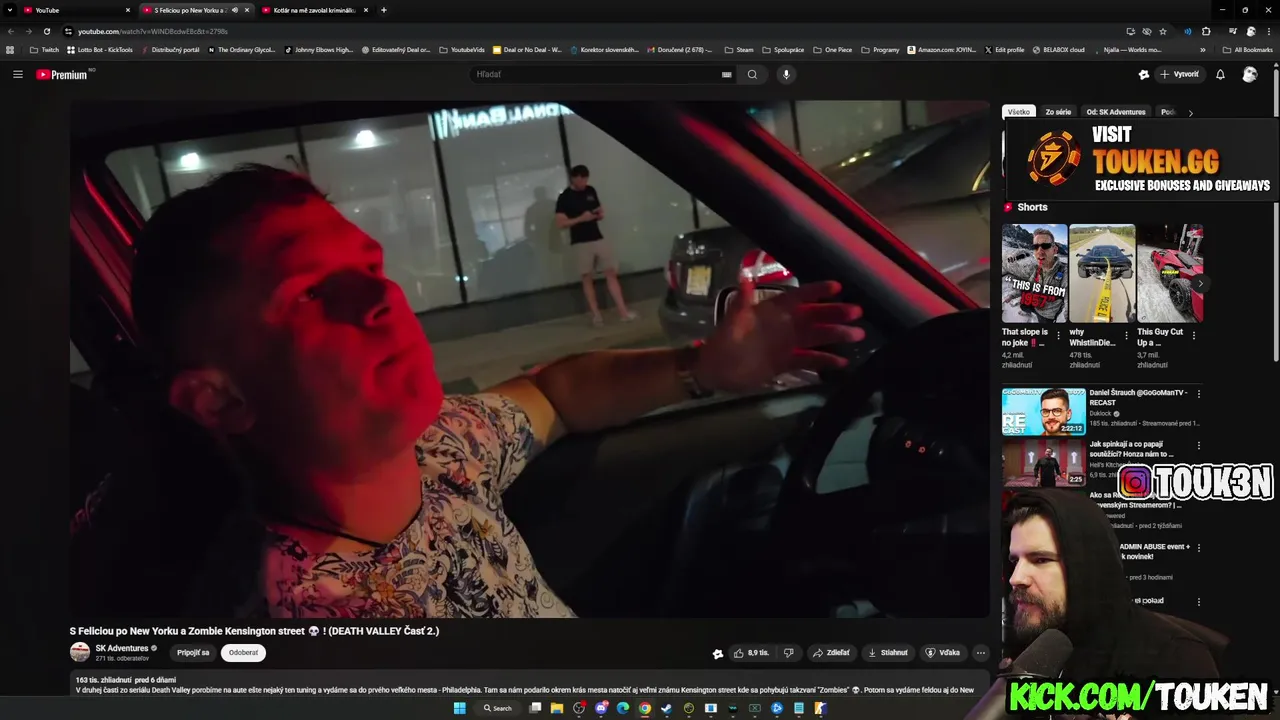
Task: Open the Windows Start button
Action: tap(460, 708)
